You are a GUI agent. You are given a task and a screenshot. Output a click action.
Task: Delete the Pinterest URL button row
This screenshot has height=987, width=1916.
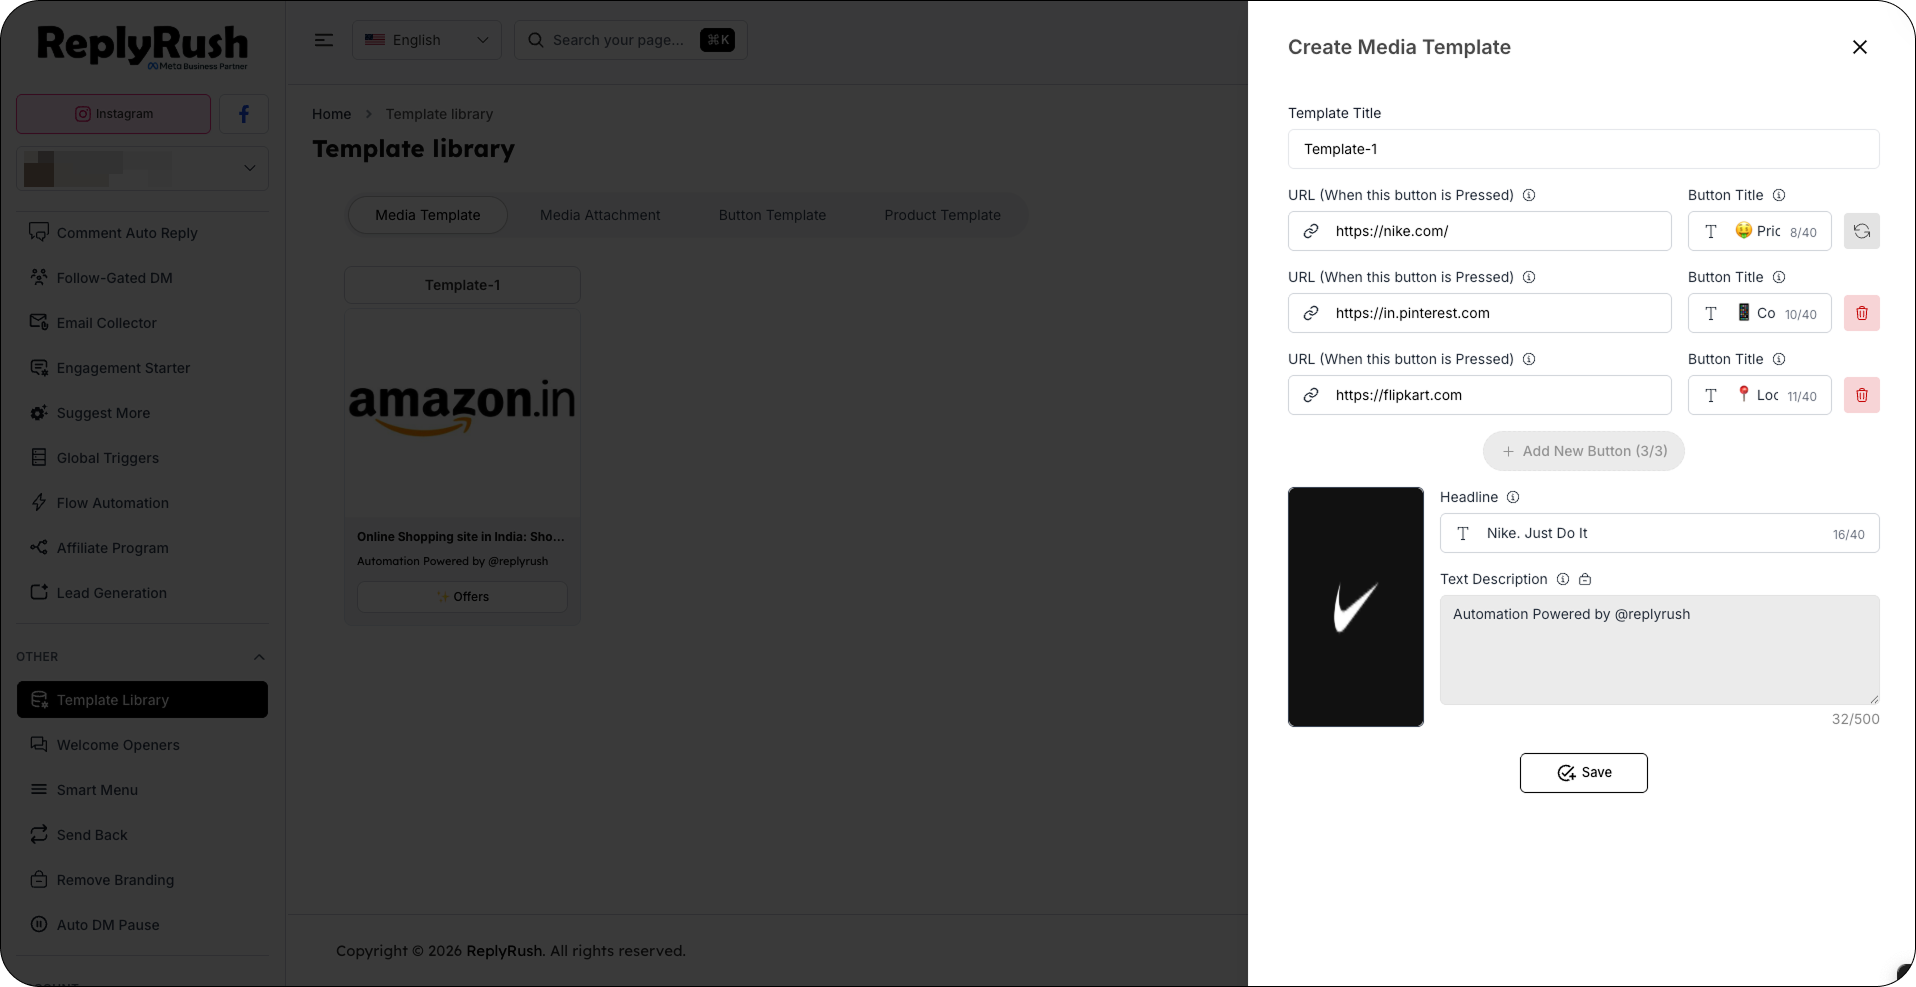[x=1861, y=313]
